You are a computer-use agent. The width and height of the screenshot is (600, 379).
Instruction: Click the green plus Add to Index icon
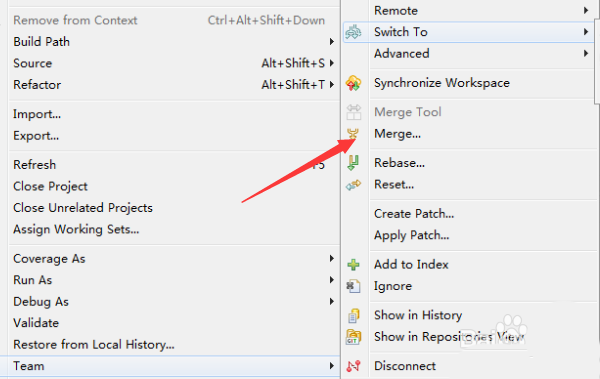353,265
